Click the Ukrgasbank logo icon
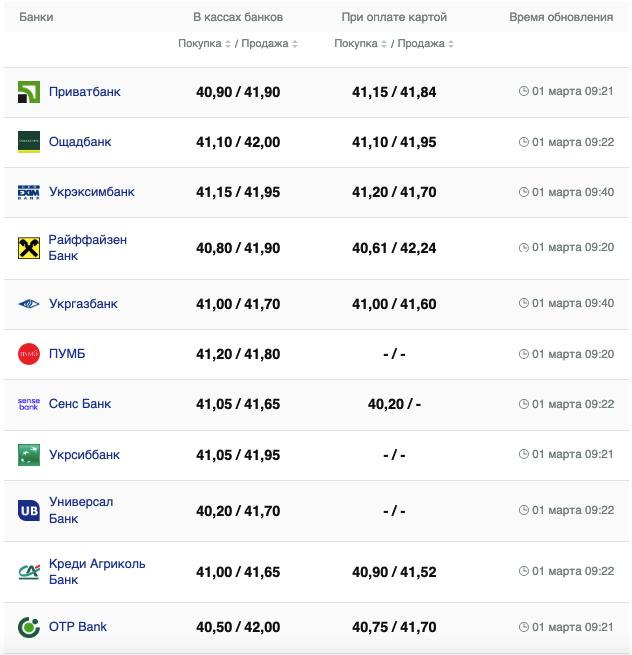 (x=29, y=304)
